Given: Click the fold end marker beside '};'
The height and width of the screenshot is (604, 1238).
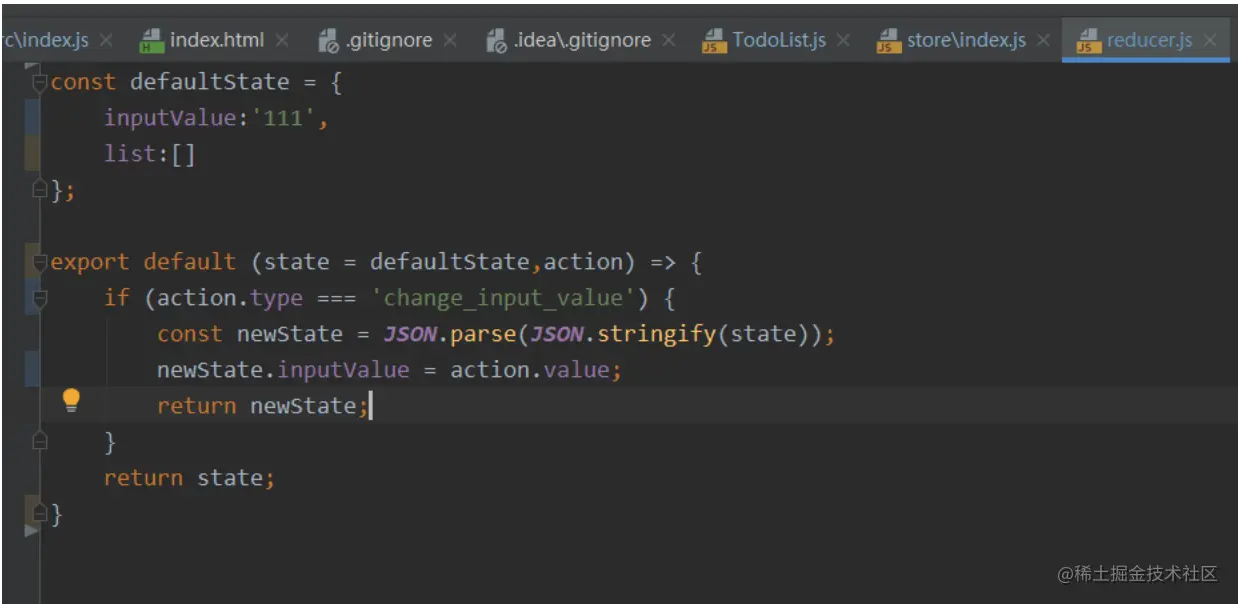Looking at the screenshot, I should [x=40, y=188].
